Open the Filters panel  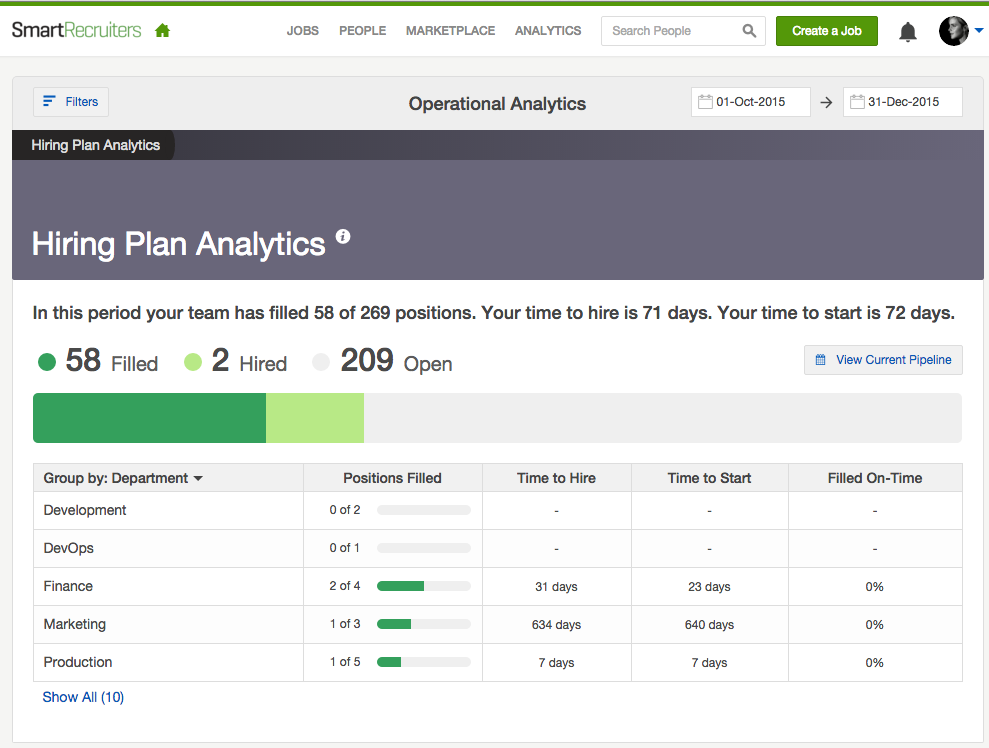[71, 102]
